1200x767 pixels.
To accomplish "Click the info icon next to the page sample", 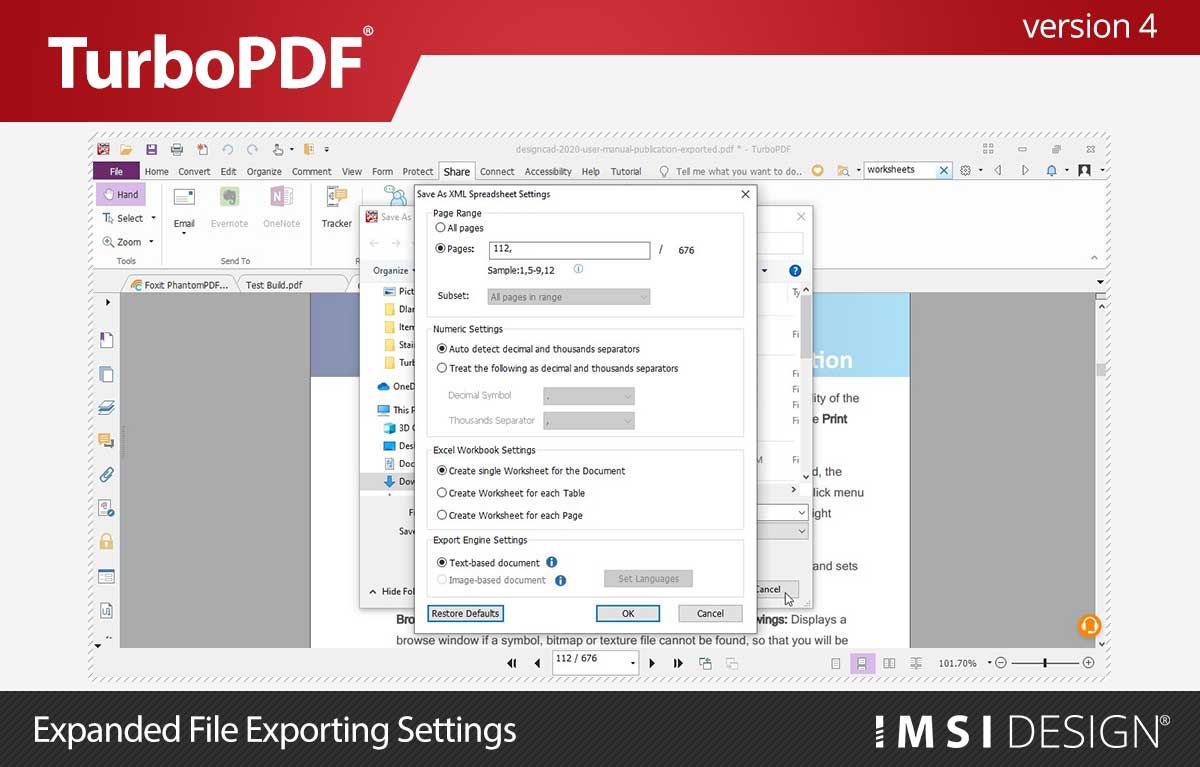I will pyautogui.click(x=578, y=270).
